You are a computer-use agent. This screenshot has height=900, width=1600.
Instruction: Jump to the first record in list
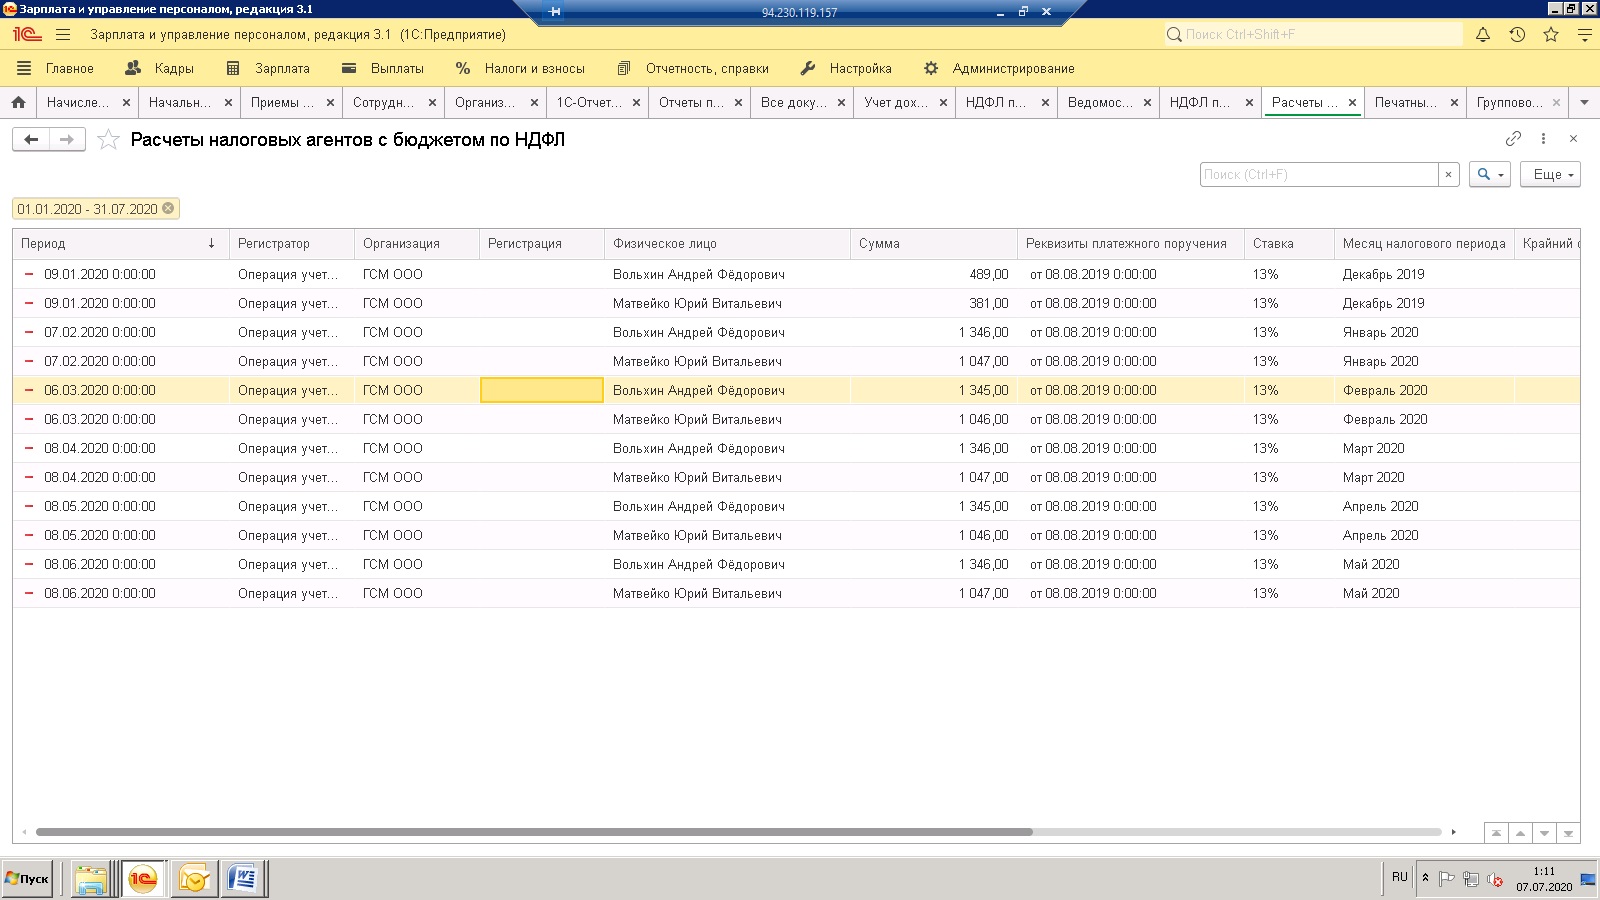[1496, 832]
